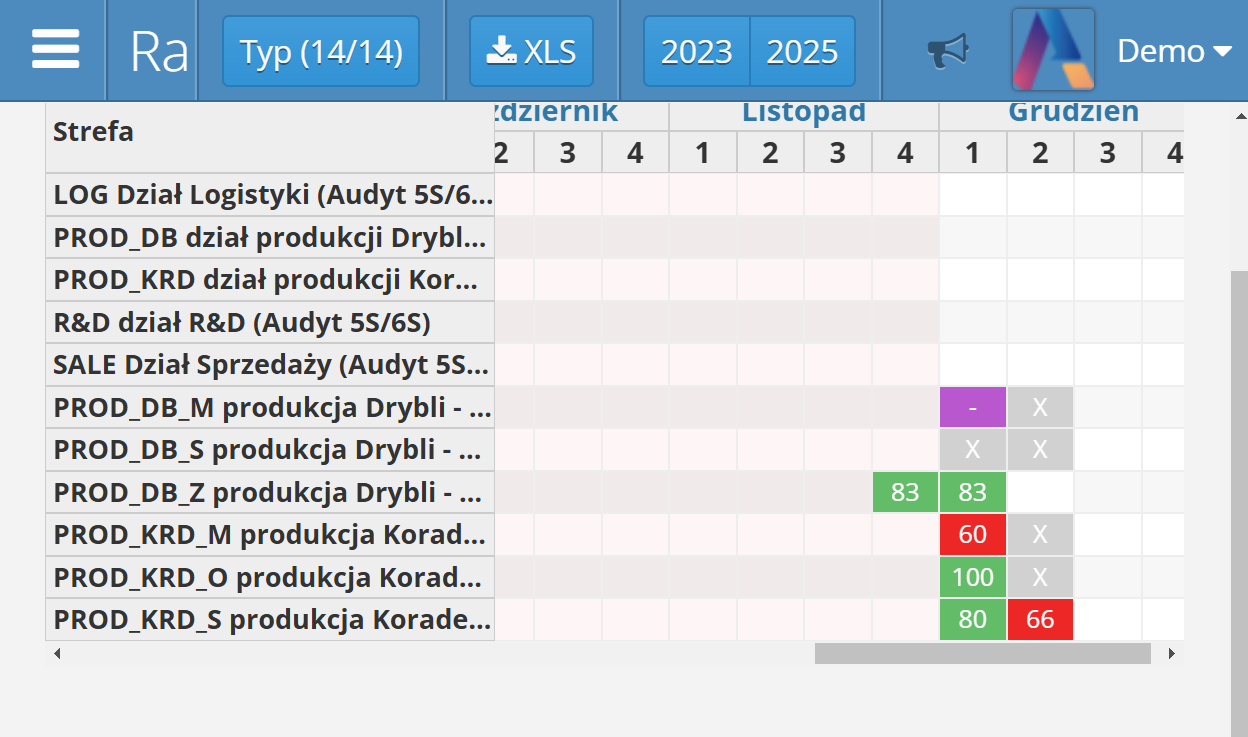
Task: Click the megaphone announcements icon
Action: [x=947, y=50]
